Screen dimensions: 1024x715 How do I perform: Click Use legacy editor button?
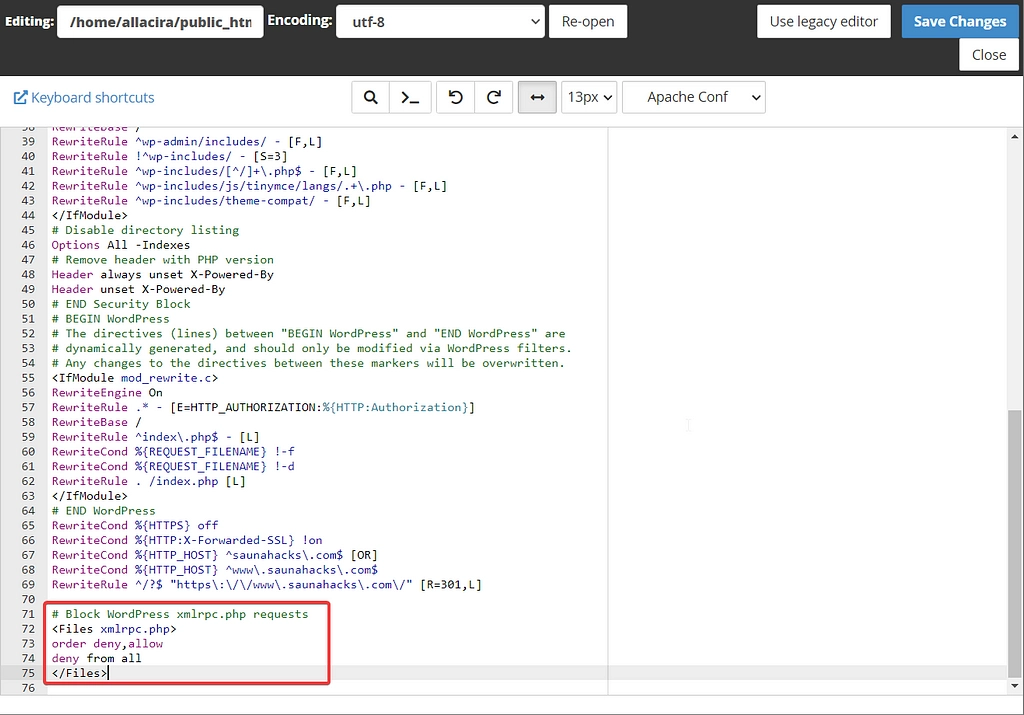824,22
